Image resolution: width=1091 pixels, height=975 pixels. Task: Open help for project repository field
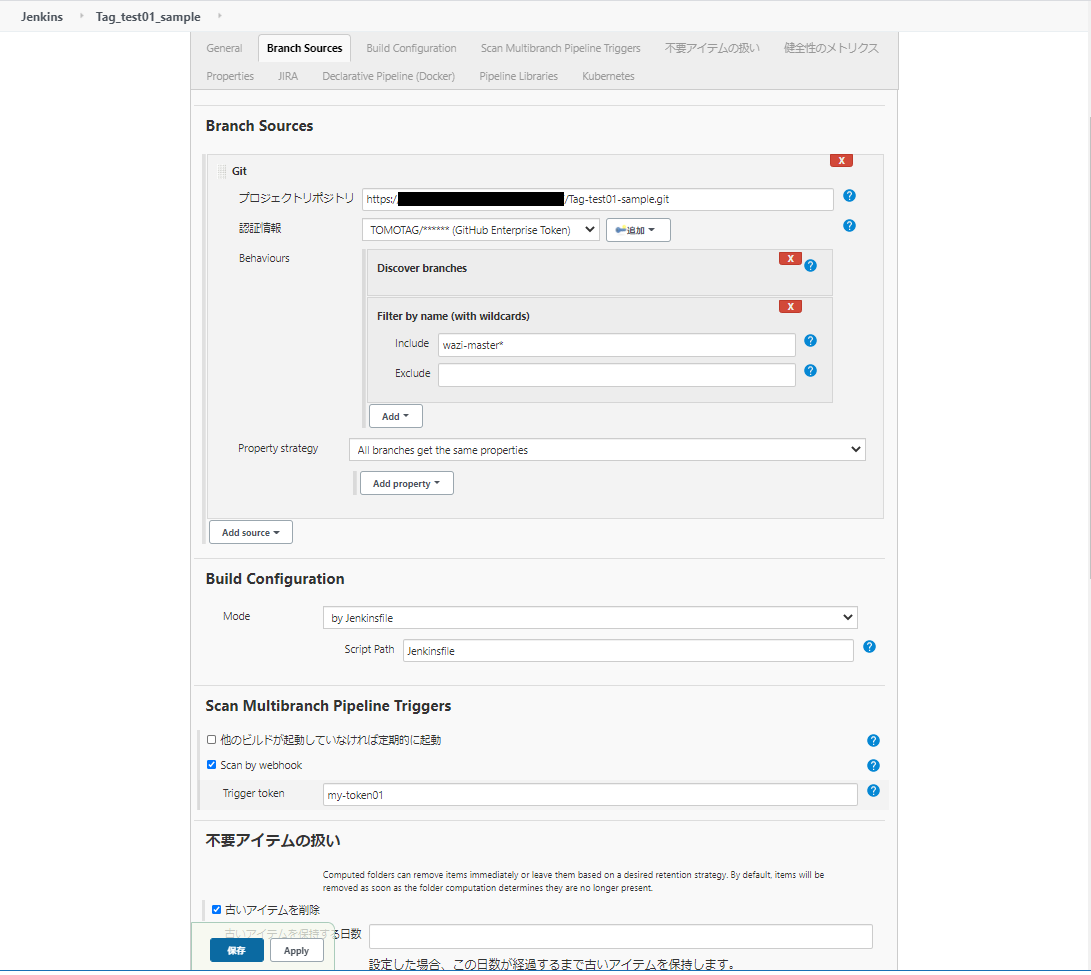(849, 196)
